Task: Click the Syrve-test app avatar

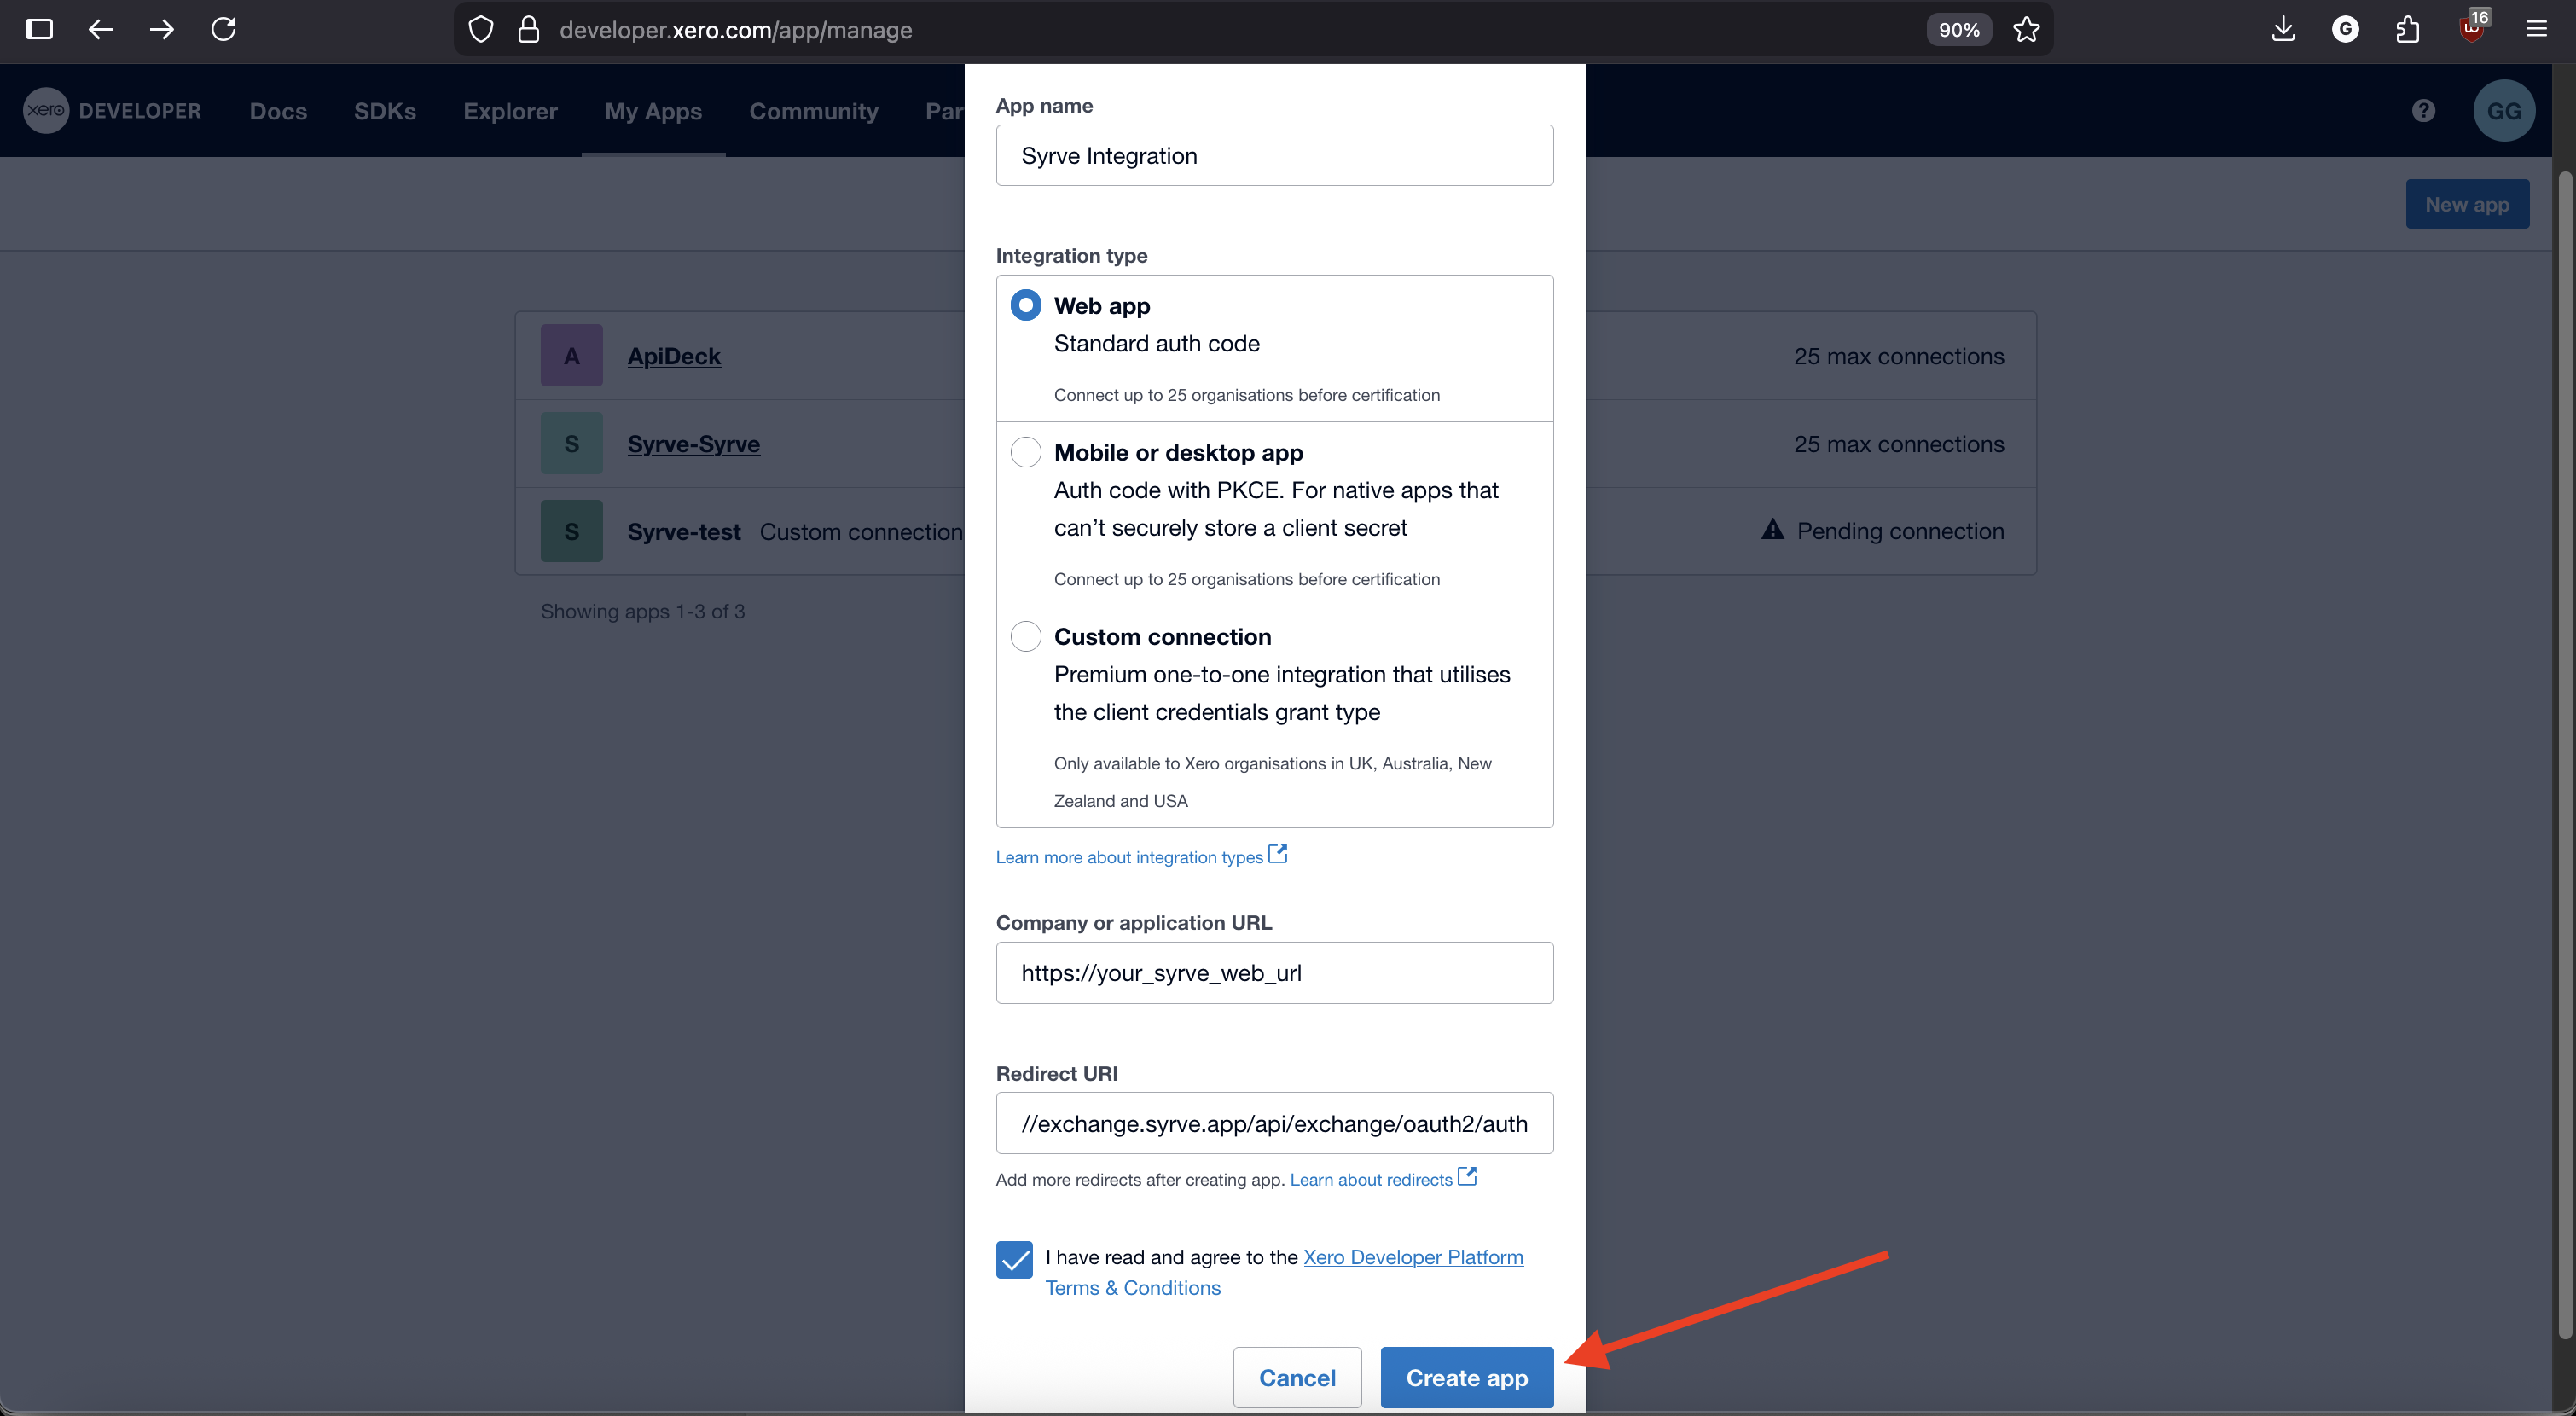Action: [571, 531]
